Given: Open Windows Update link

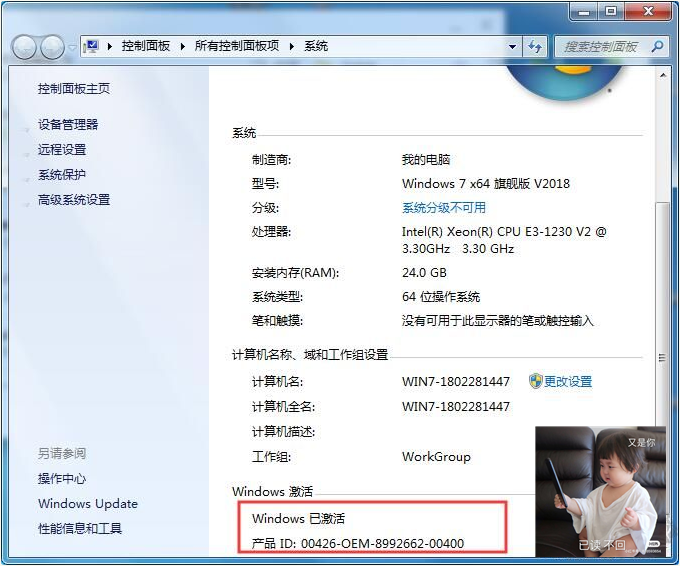Looking at the screenshot, I should pos(88,503).
